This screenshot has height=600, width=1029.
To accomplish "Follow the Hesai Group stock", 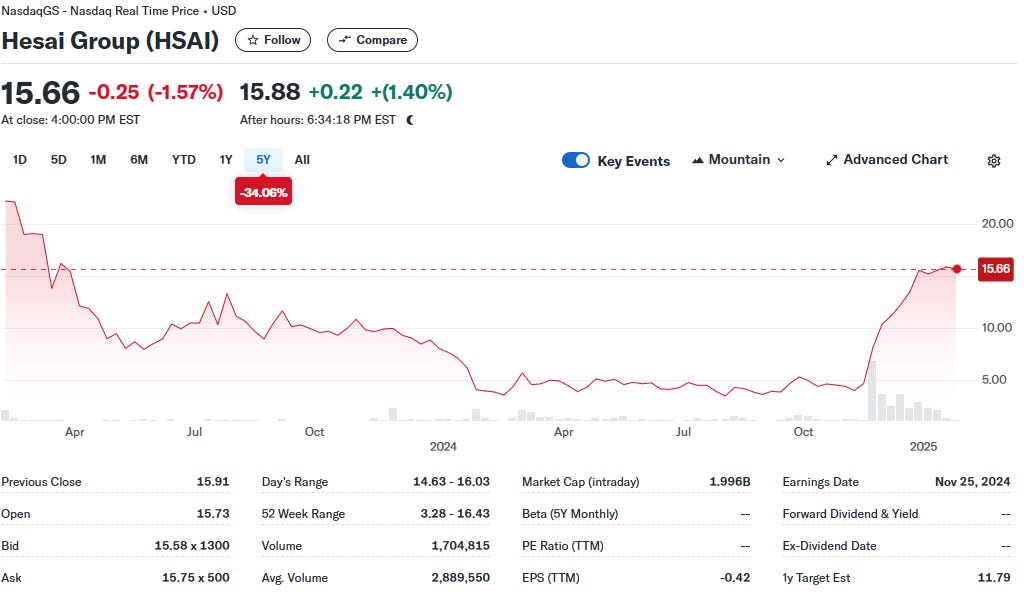I will pos(273,40).
